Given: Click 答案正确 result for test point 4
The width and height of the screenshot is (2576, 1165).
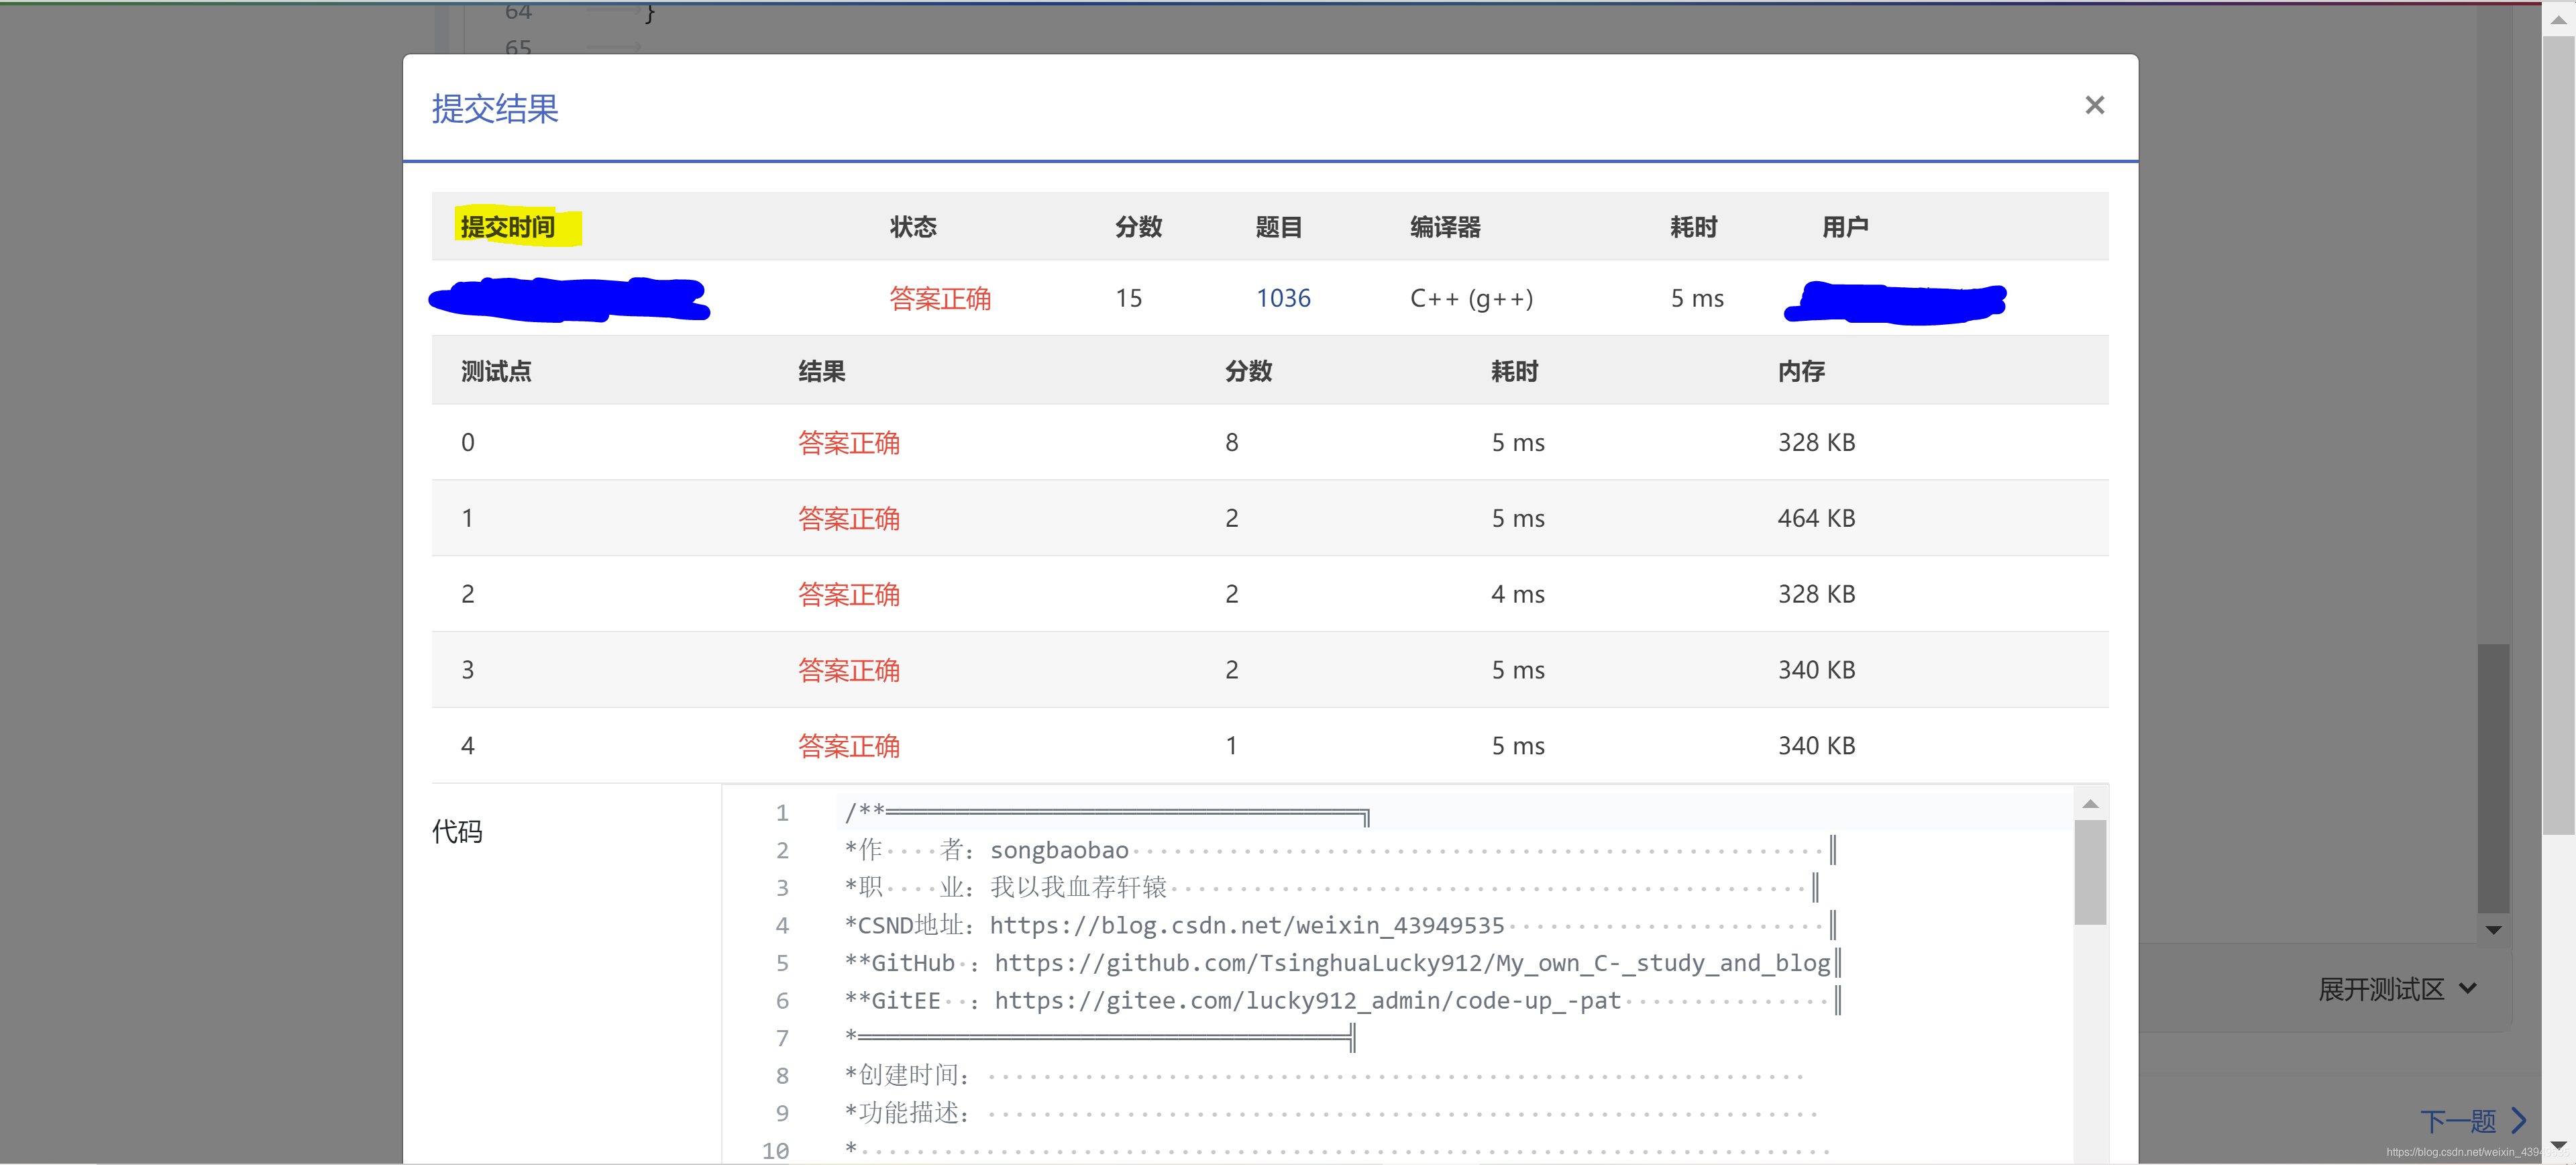Looking at the screenshot, I should (x=848, y=746).
